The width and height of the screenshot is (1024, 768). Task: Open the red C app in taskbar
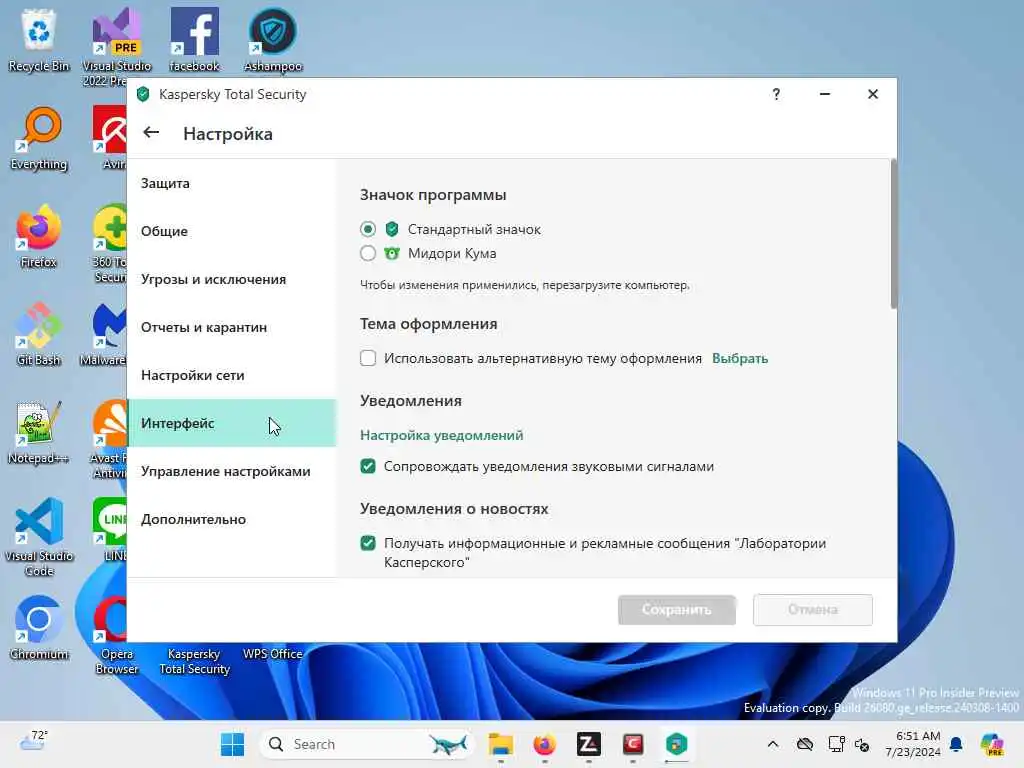tap(632, 744)
